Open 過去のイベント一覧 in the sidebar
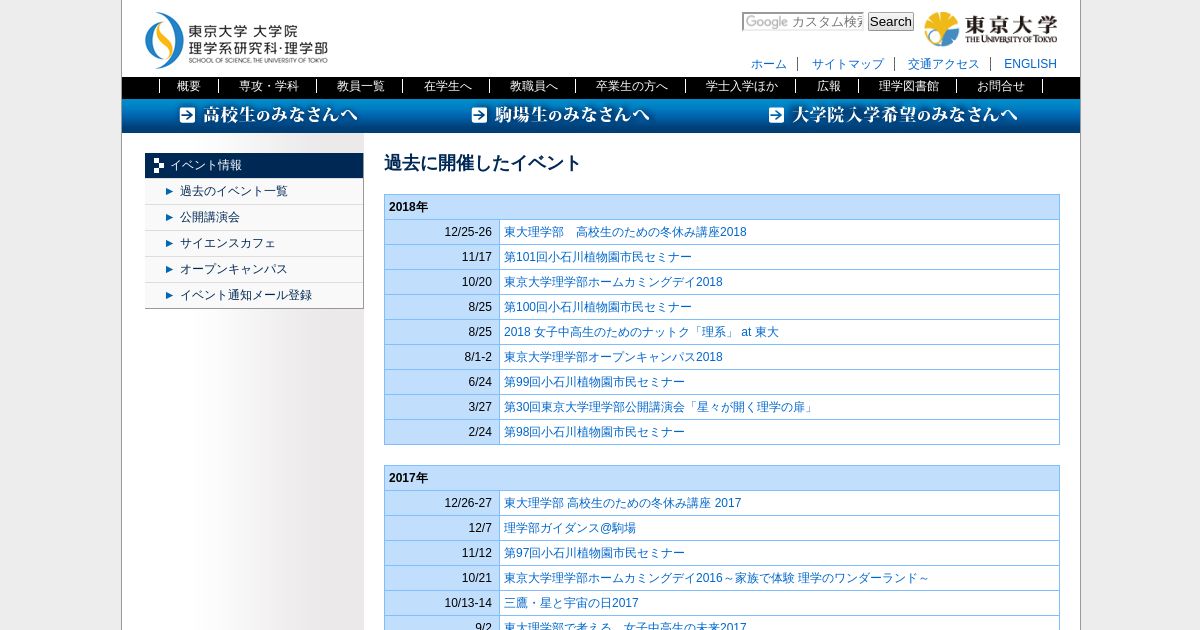1200x630 pixels. (x=234, y=191)
